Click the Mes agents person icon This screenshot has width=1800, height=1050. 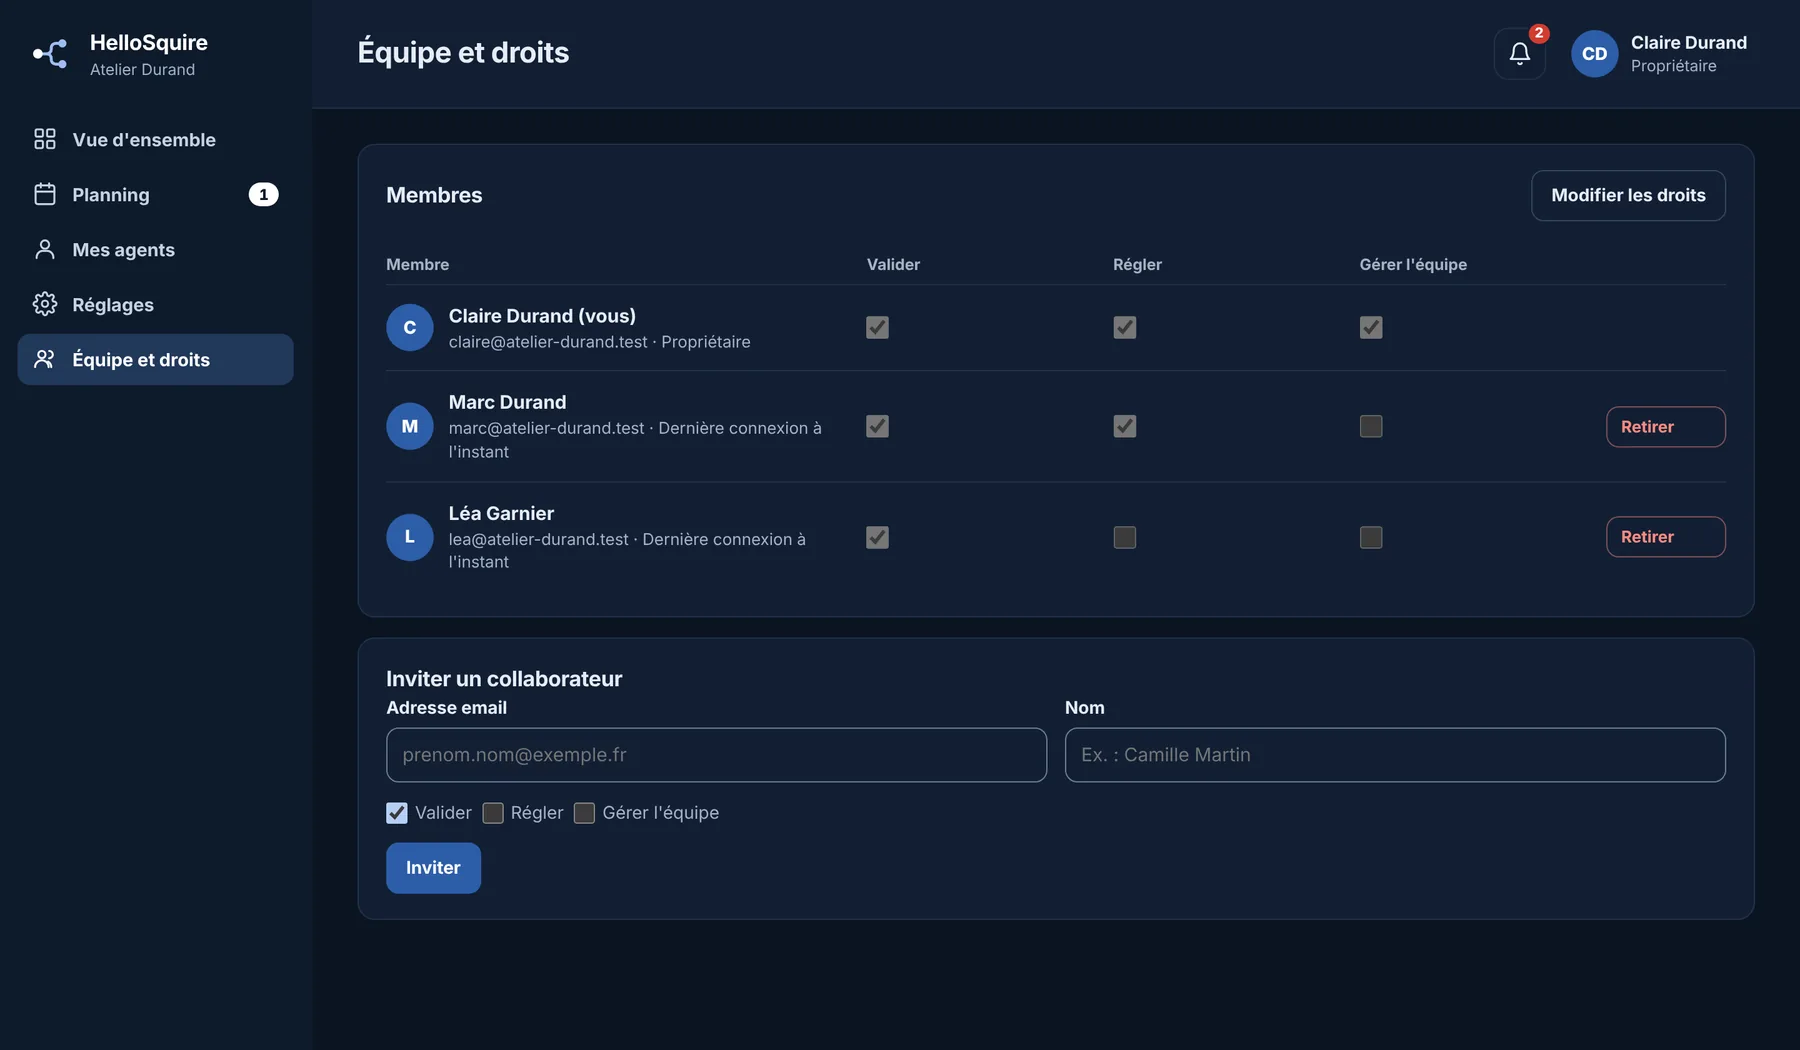45,249
